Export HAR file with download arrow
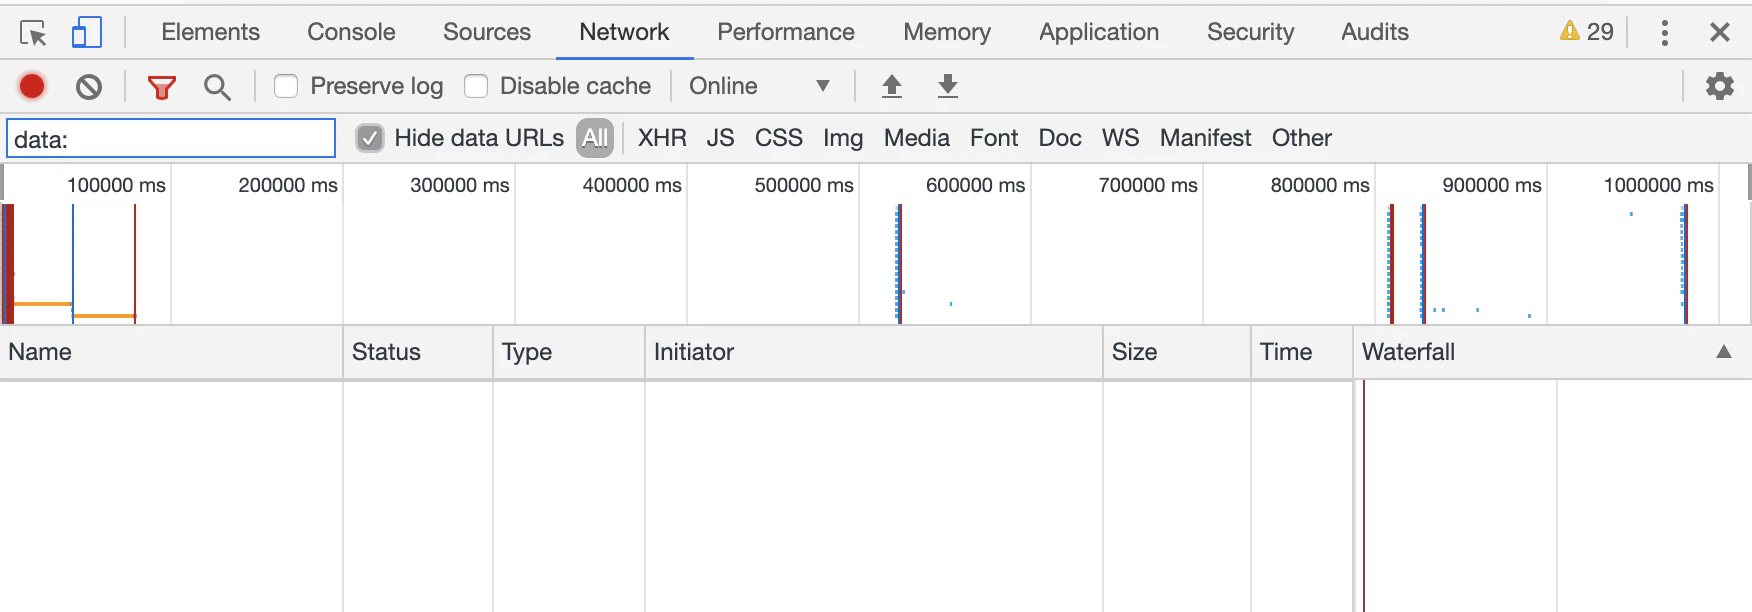 pyautogui.click(x=948, y=86)
